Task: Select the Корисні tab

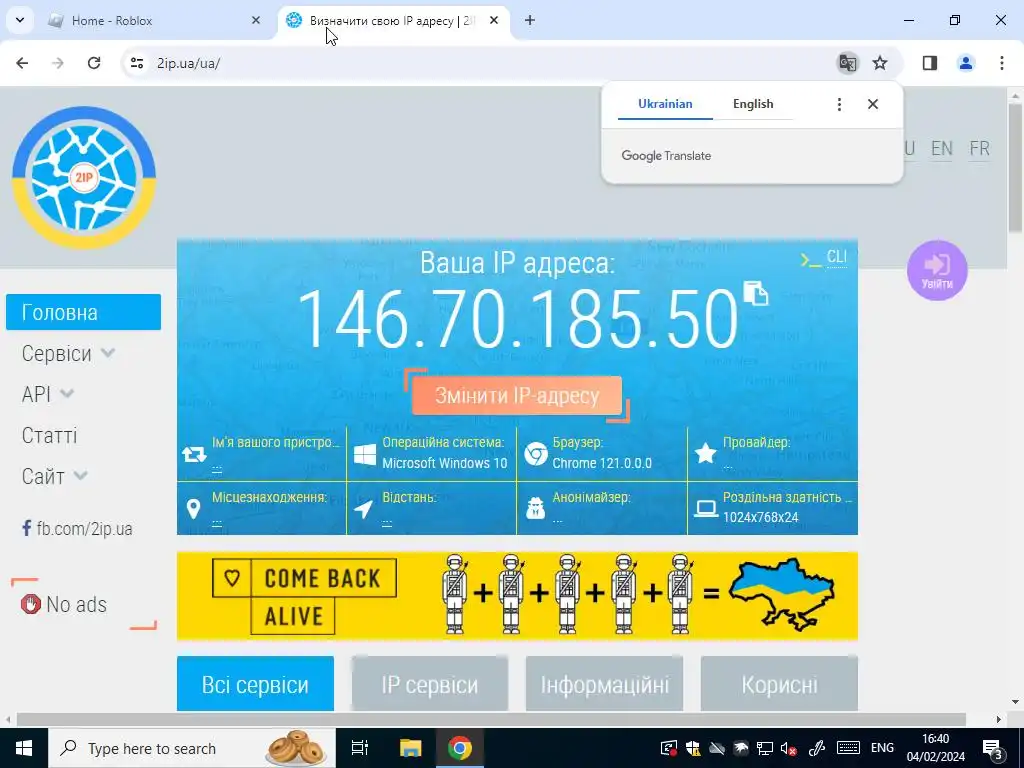Action: [x=779, y=684]
